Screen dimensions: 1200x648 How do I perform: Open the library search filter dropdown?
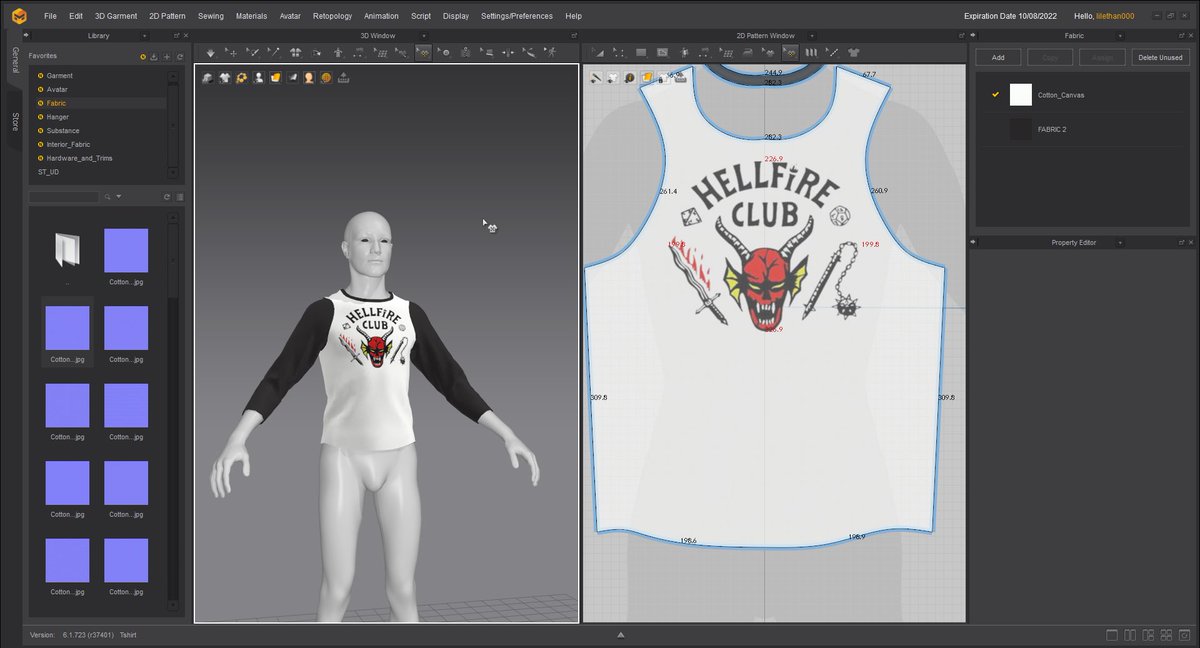tap(119, 197)
